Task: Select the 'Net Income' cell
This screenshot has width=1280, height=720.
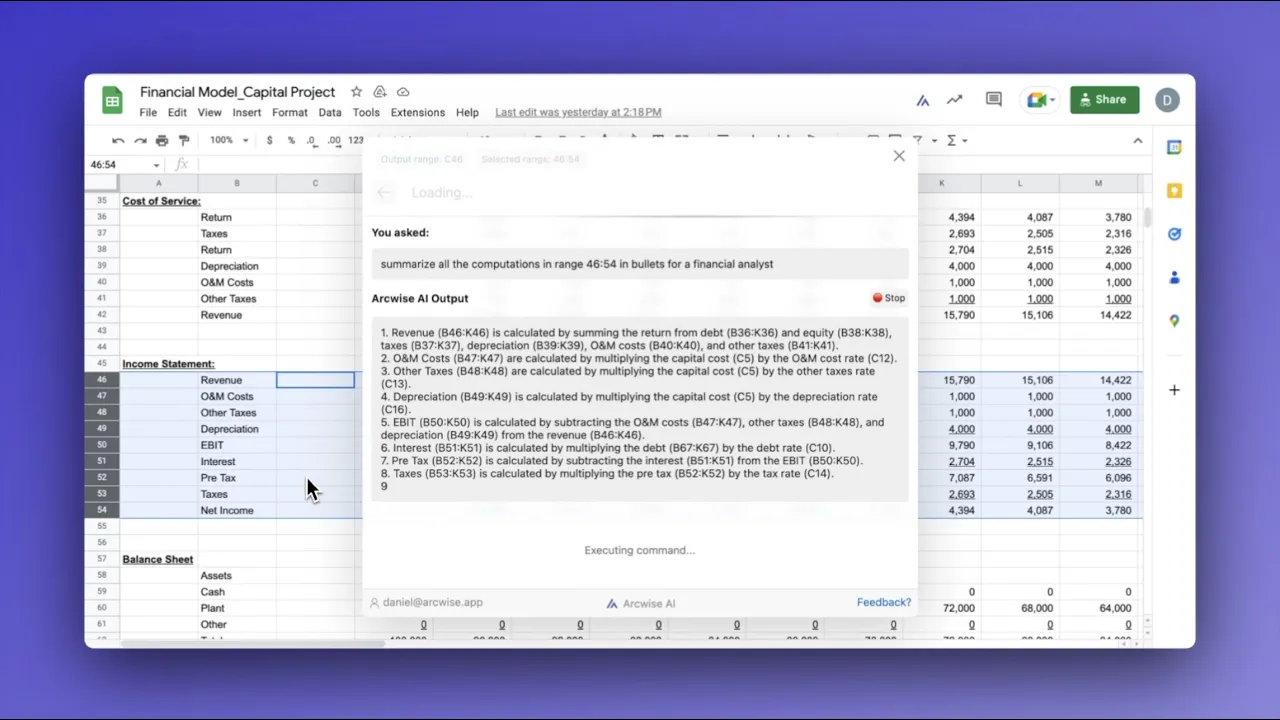Action: pos(237,510)
